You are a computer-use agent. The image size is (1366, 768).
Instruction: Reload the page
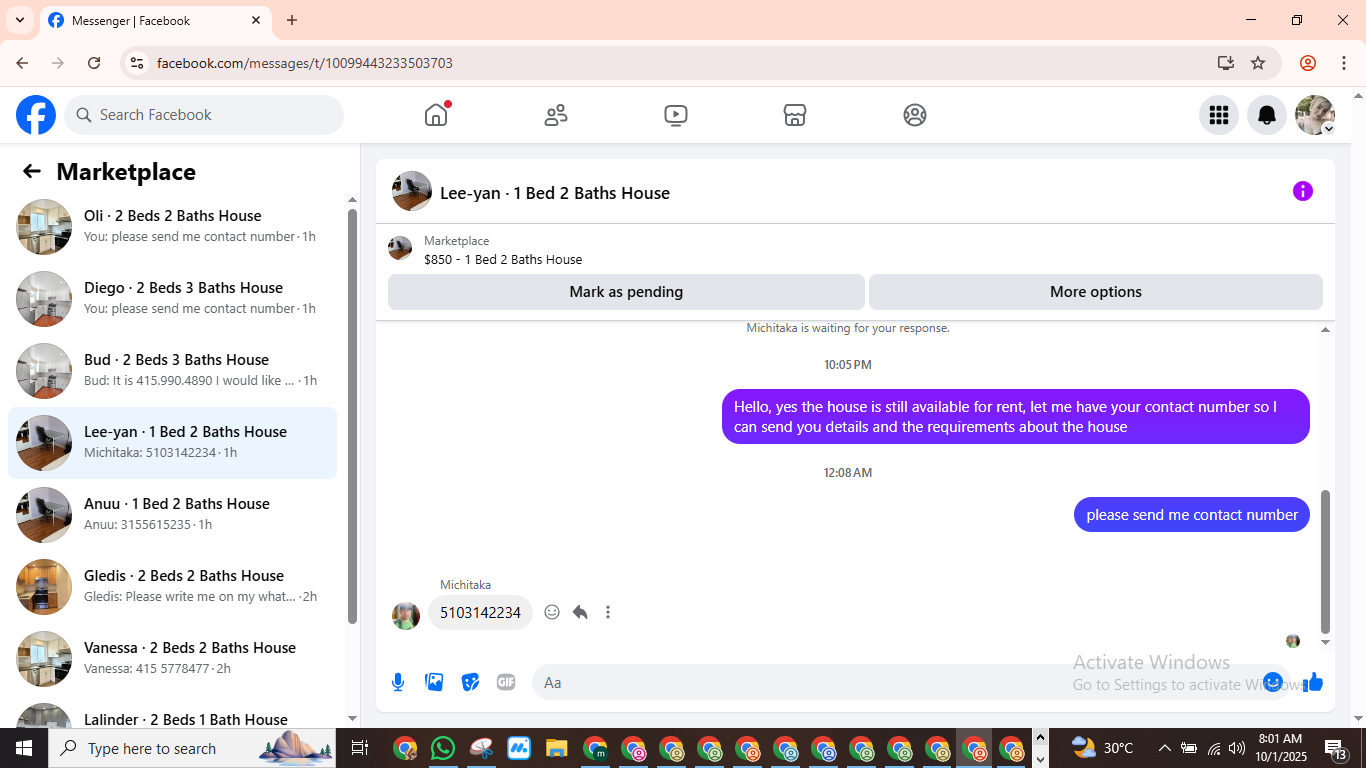[94, 63]
